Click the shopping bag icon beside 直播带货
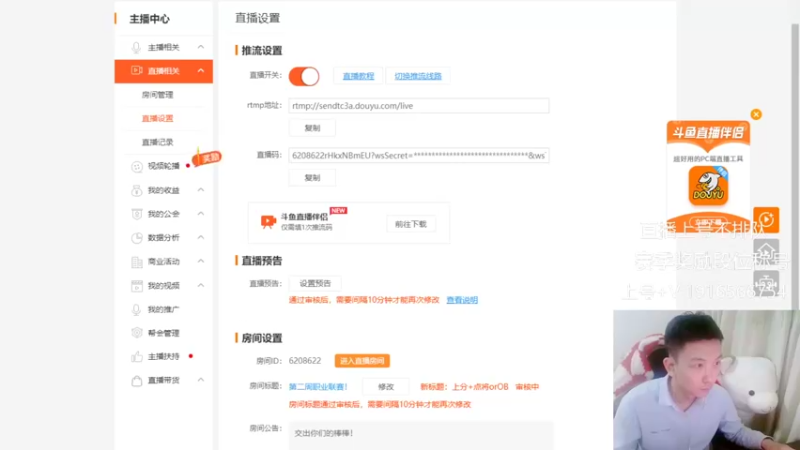Image resolution: width=800 pixels, height=450 pixels. click(137, 381)
